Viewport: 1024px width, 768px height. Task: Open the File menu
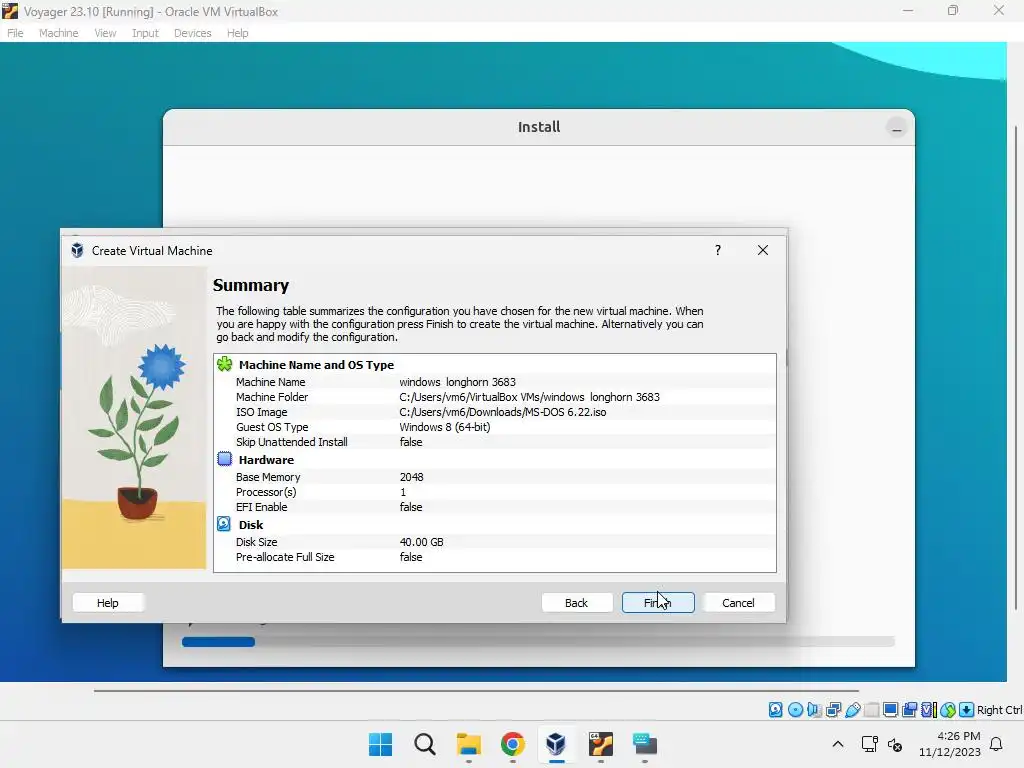15,33
